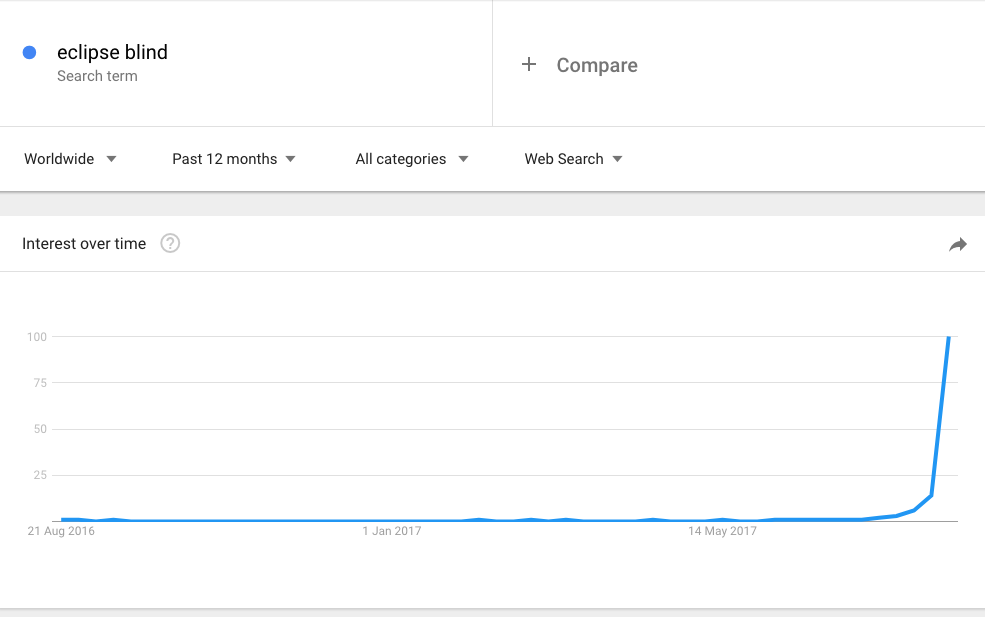Click the Search term label
This screenshot has height=617, width=985.
[97, 76]
